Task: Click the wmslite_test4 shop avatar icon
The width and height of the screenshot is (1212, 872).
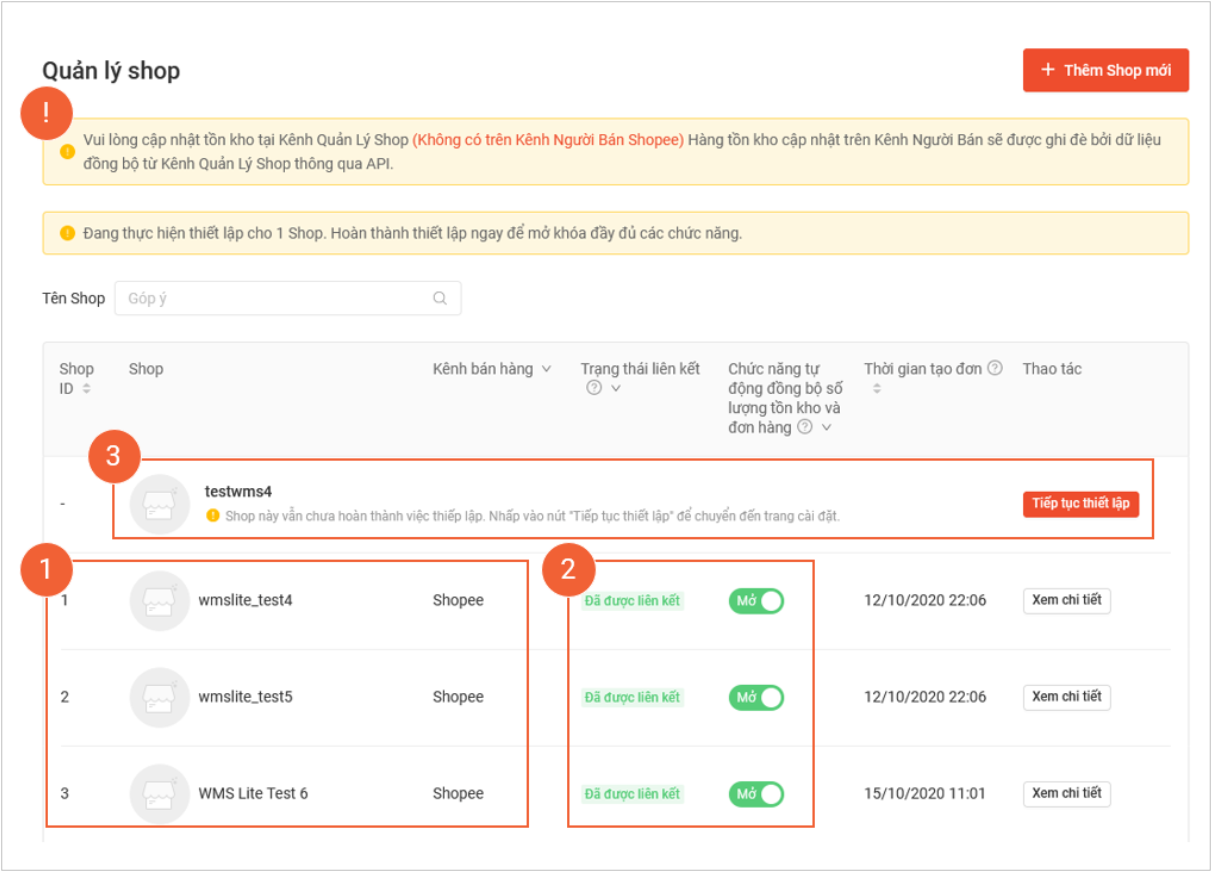Action: (x=160, y=601)
